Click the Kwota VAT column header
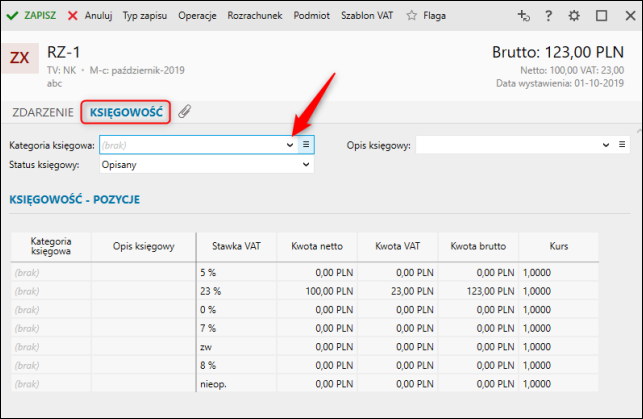The image size is (643, 419). [397, 246]
